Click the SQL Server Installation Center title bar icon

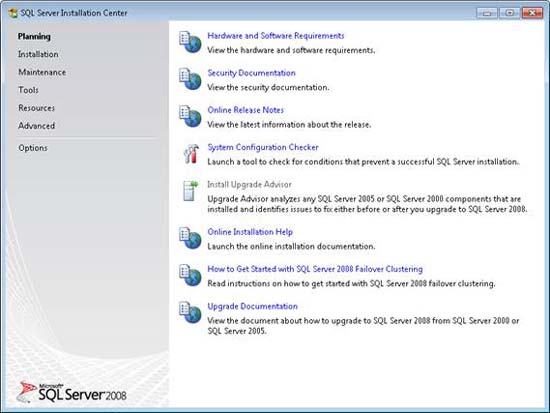pos(13,13)
